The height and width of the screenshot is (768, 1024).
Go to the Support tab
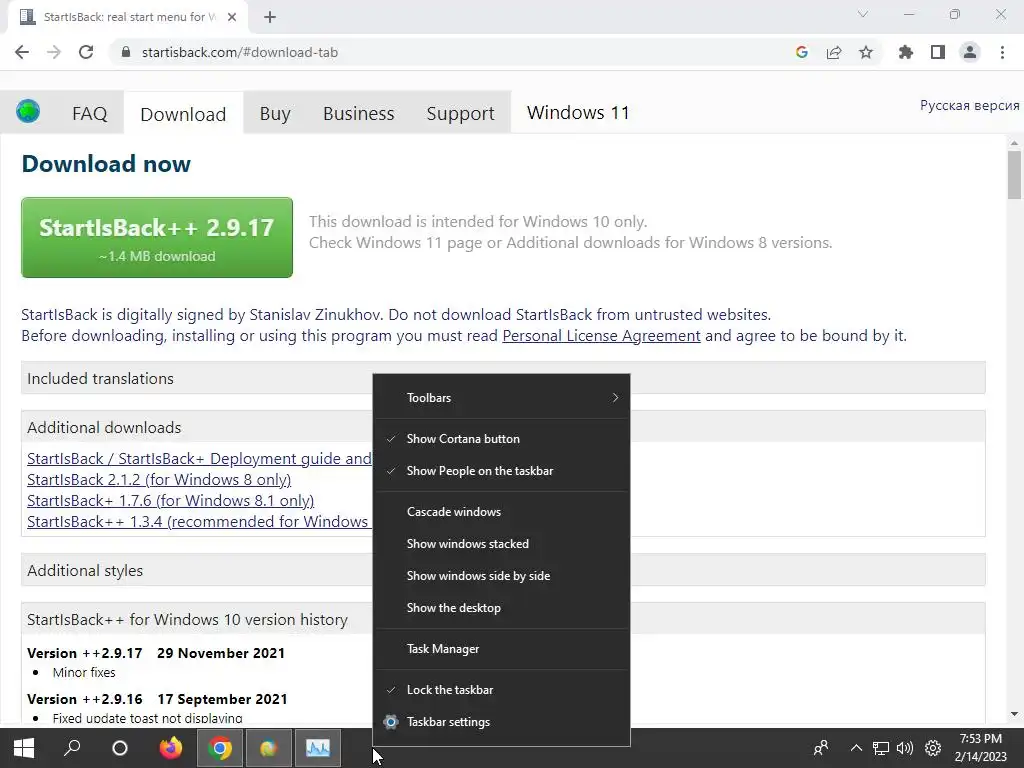[x=460, y=114]
